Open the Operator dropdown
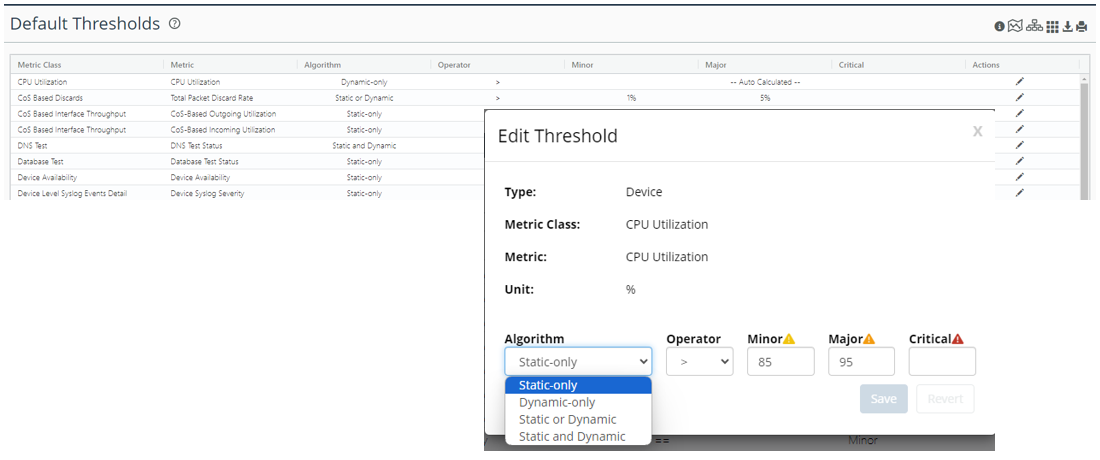 point(699,362)
